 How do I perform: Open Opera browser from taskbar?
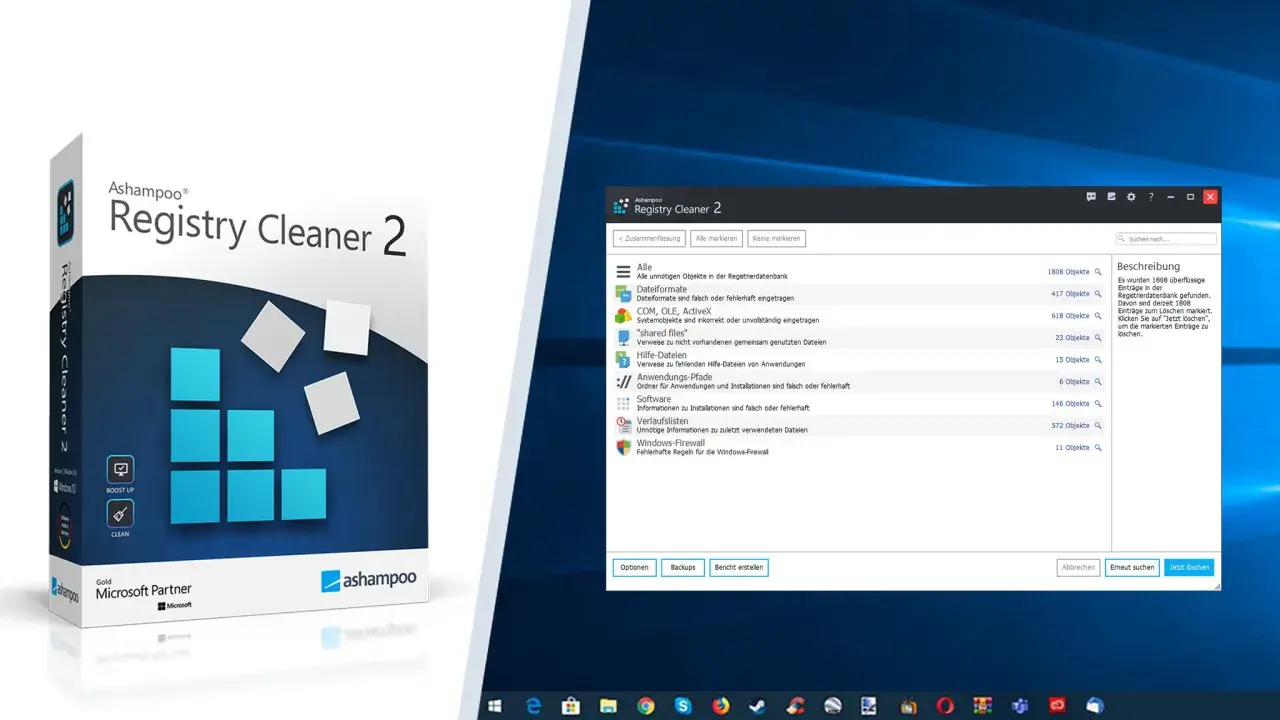946,706
